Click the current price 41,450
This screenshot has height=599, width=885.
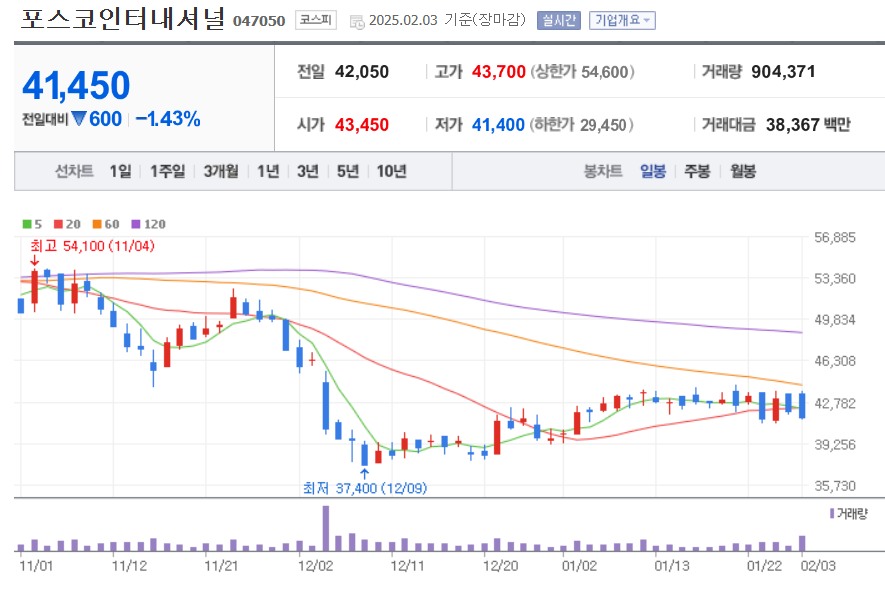(76, 85)
